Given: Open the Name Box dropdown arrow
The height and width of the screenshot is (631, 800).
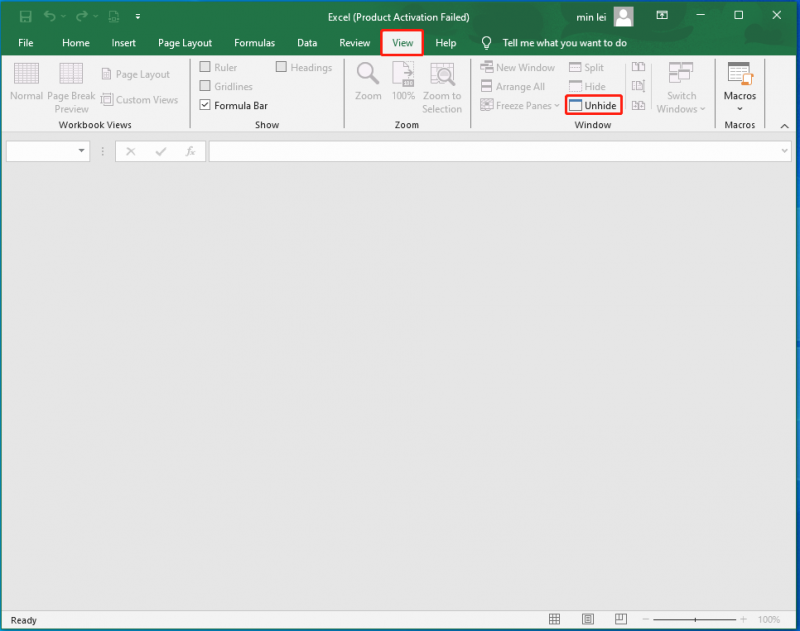Looking at the screenshot, I should coord(81,151).
